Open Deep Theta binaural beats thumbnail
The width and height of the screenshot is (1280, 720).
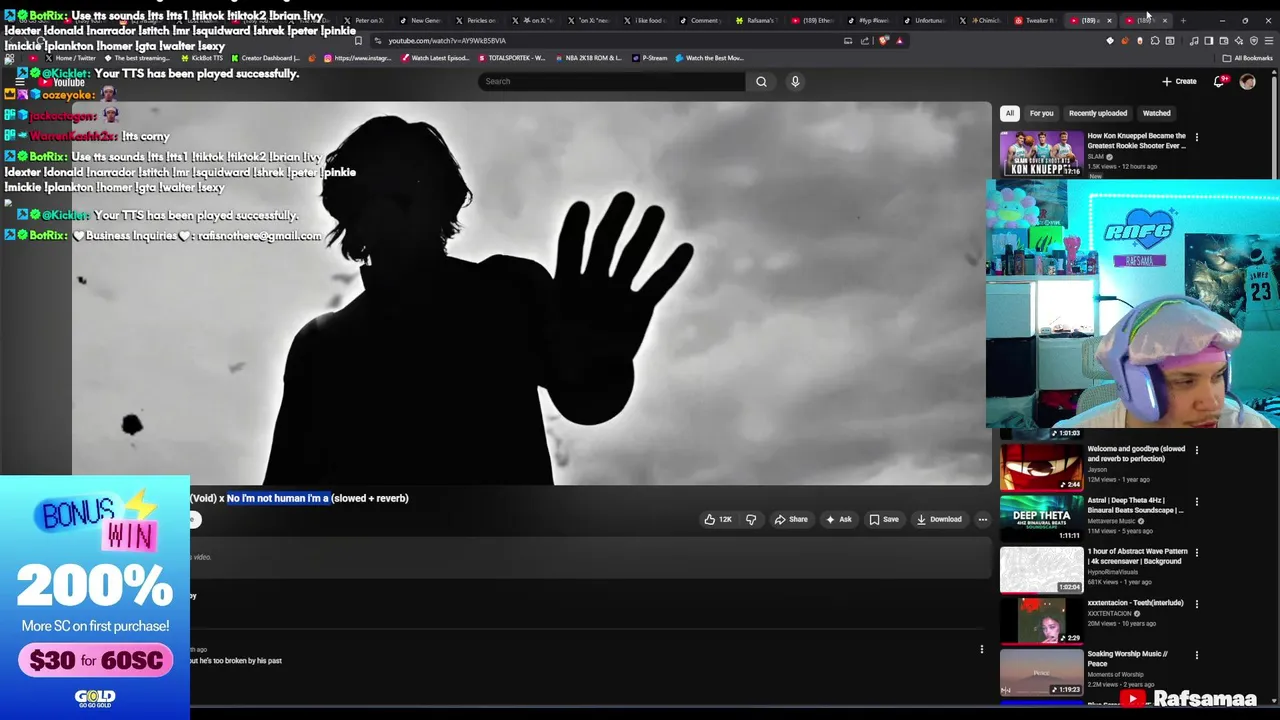[1041, 517]
